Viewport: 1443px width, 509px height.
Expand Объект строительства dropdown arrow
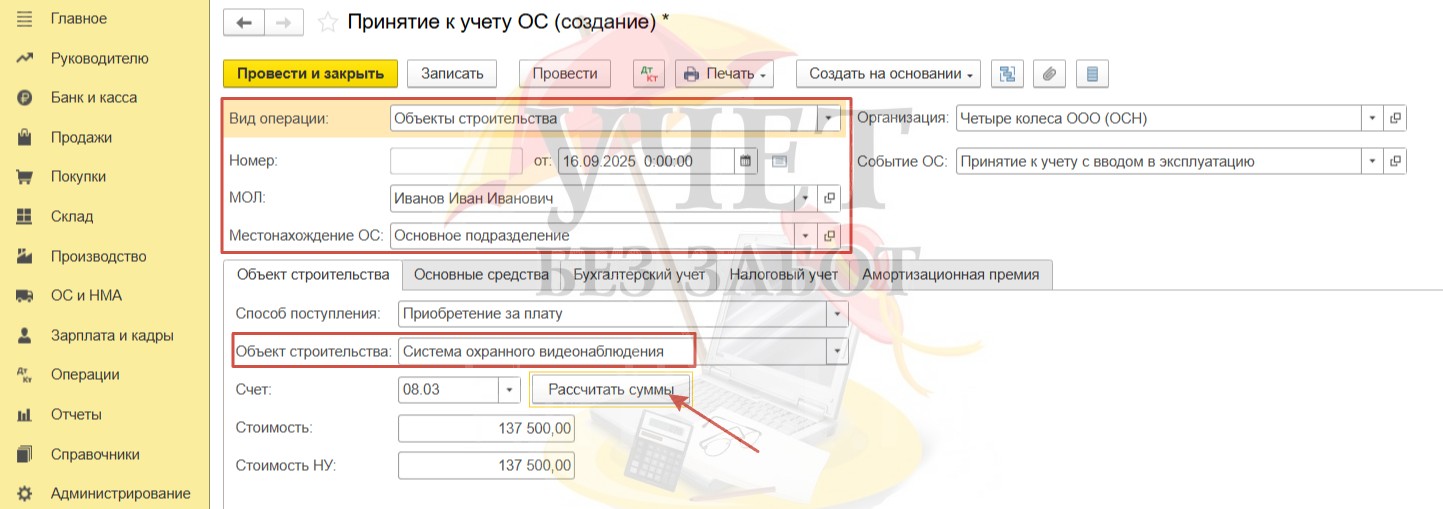point(836,352)
